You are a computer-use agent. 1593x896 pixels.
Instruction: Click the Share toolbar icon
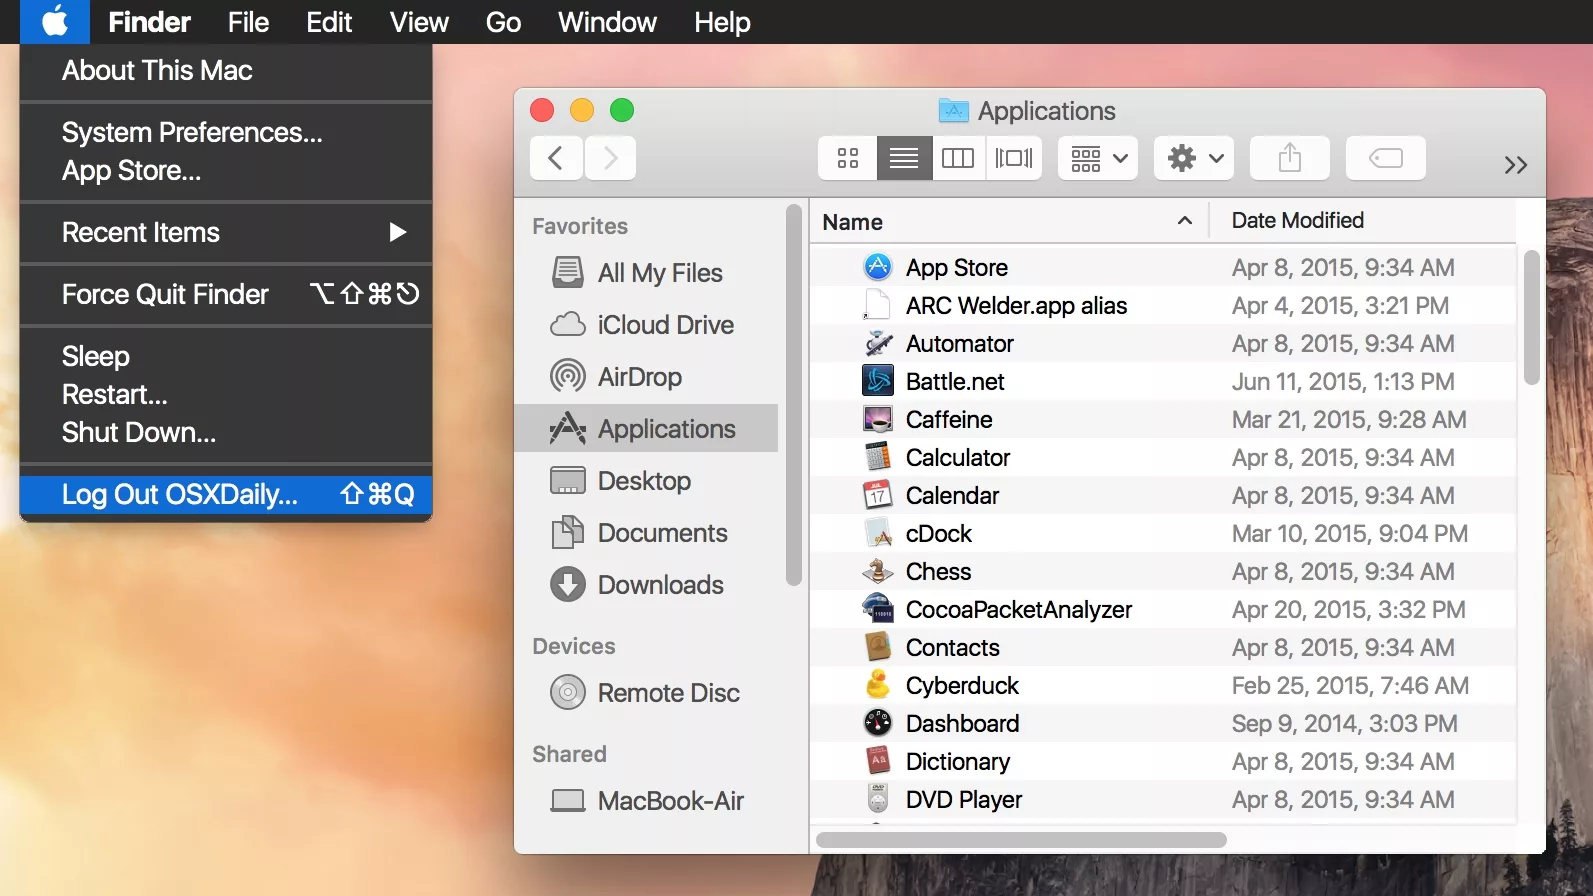[x=1290, y=158]
